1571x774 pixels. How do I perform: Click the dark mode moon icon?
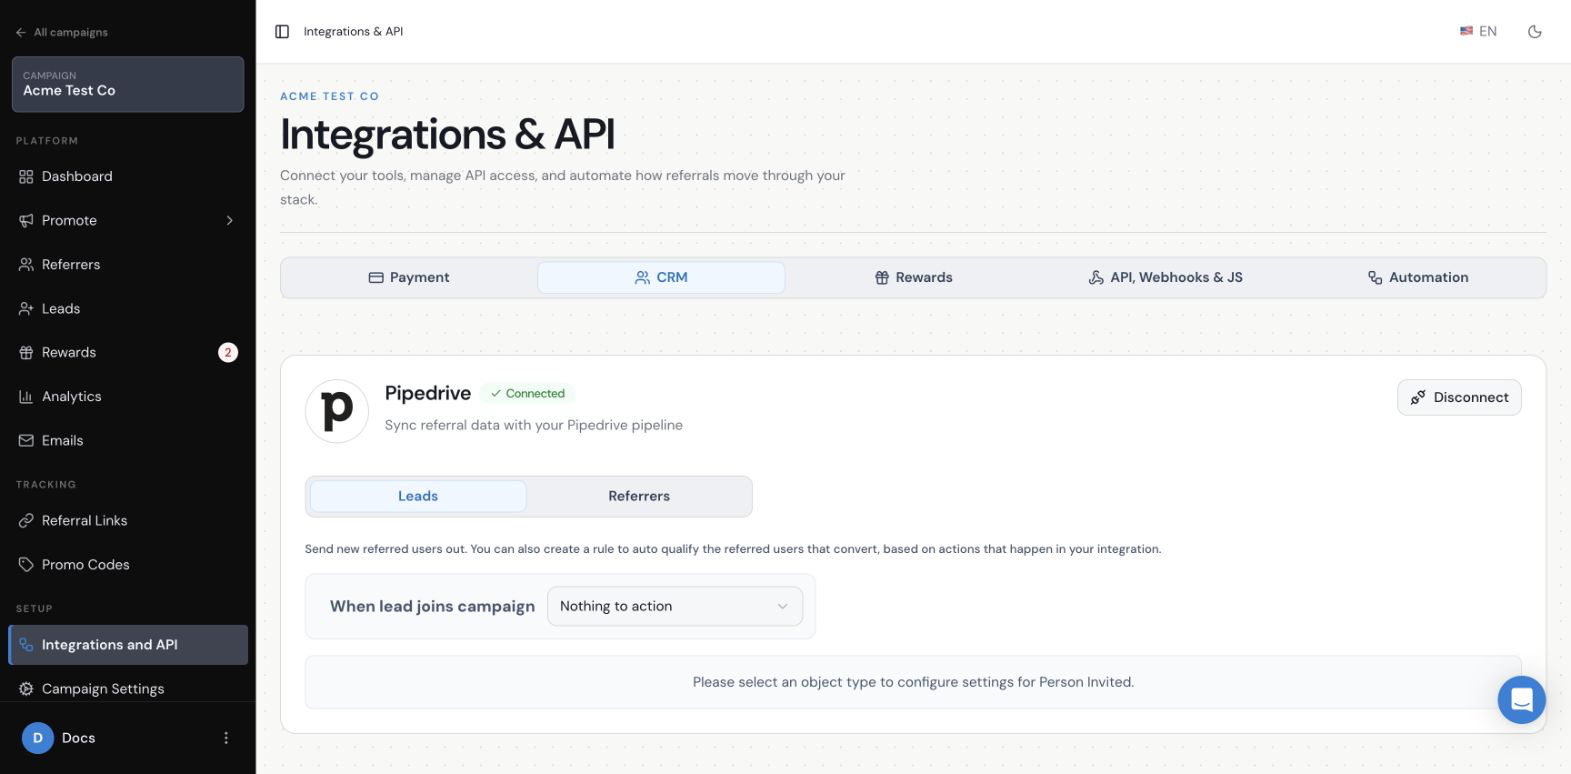[x=1535, y=32]
